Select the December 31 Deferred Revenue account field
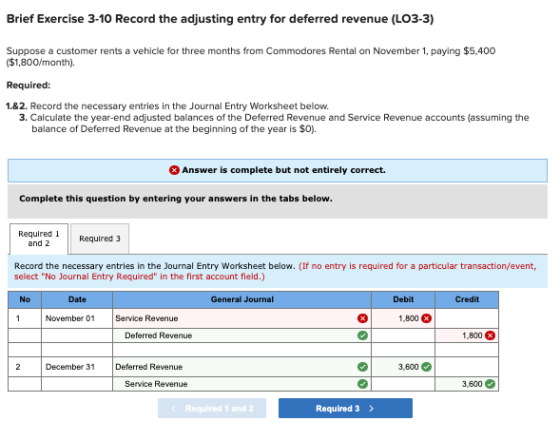 (242, 367)
